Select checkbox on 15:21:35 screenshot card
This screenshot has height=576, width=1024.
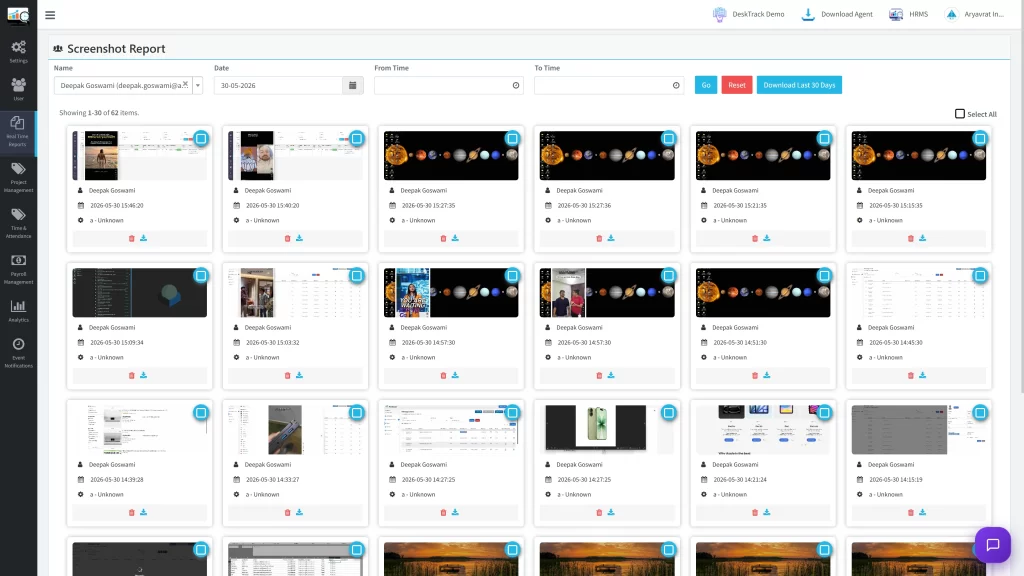[825, 138]
